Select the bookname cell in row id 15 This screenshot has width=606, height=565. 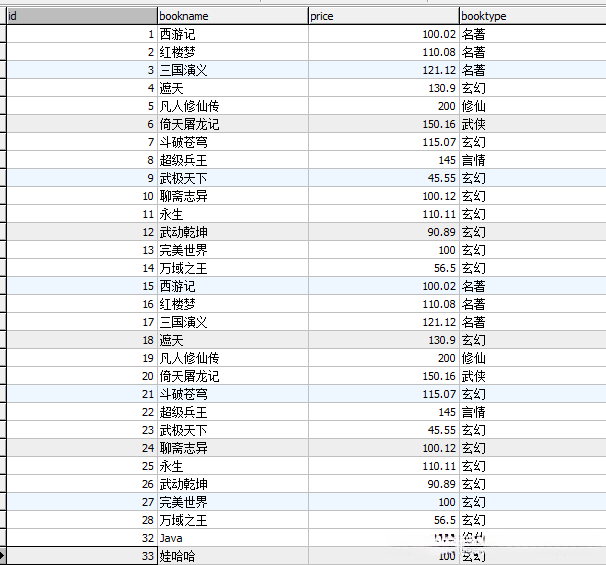233,286
